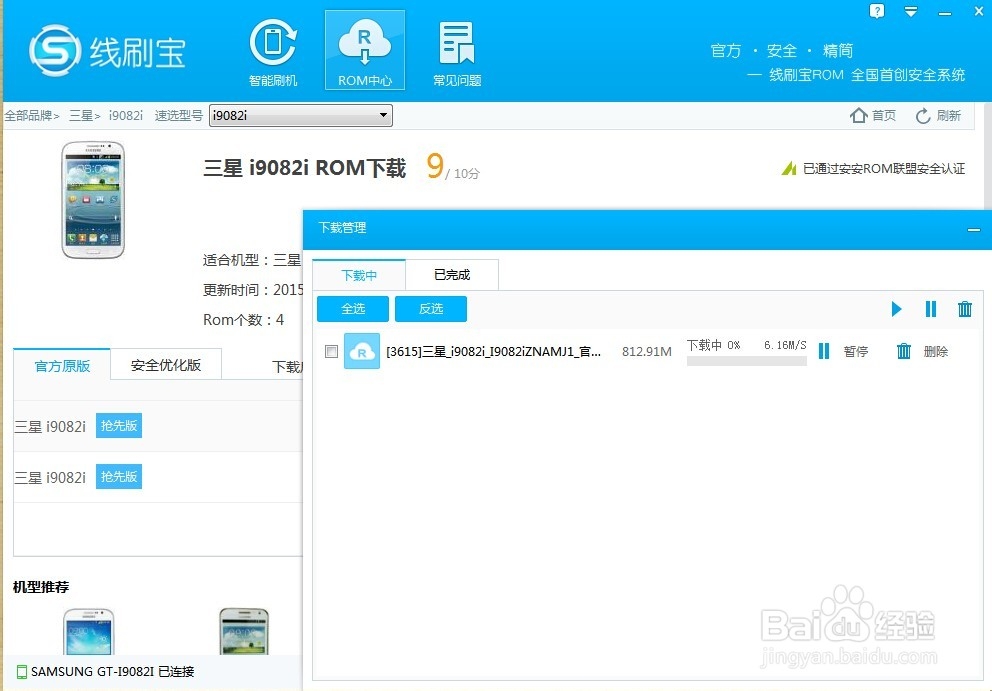Screen dimensions: 992x691
Task: Click the i9082i breadcrumb
Action: point(125,116)
